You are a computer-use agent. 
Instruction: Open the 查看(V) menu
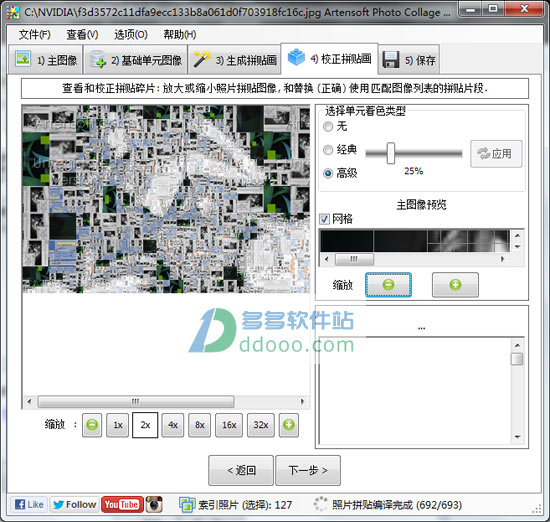(82, 34)
